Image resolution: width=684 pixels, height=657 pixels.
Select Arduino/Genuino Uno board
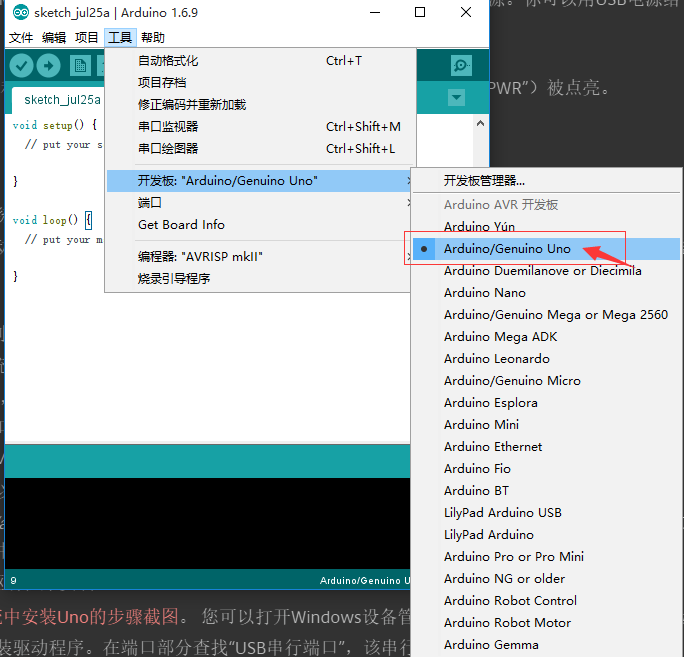tap(547, 249)
